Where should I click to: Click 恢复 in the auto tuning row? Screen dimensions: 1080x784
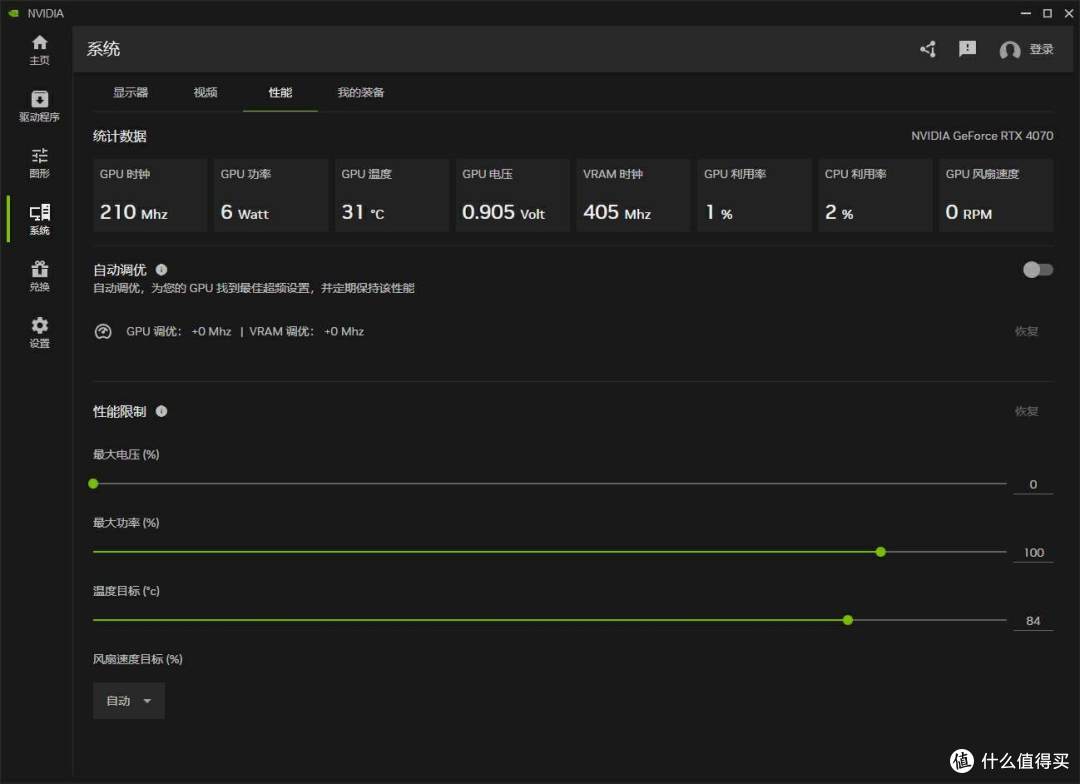1026,331
